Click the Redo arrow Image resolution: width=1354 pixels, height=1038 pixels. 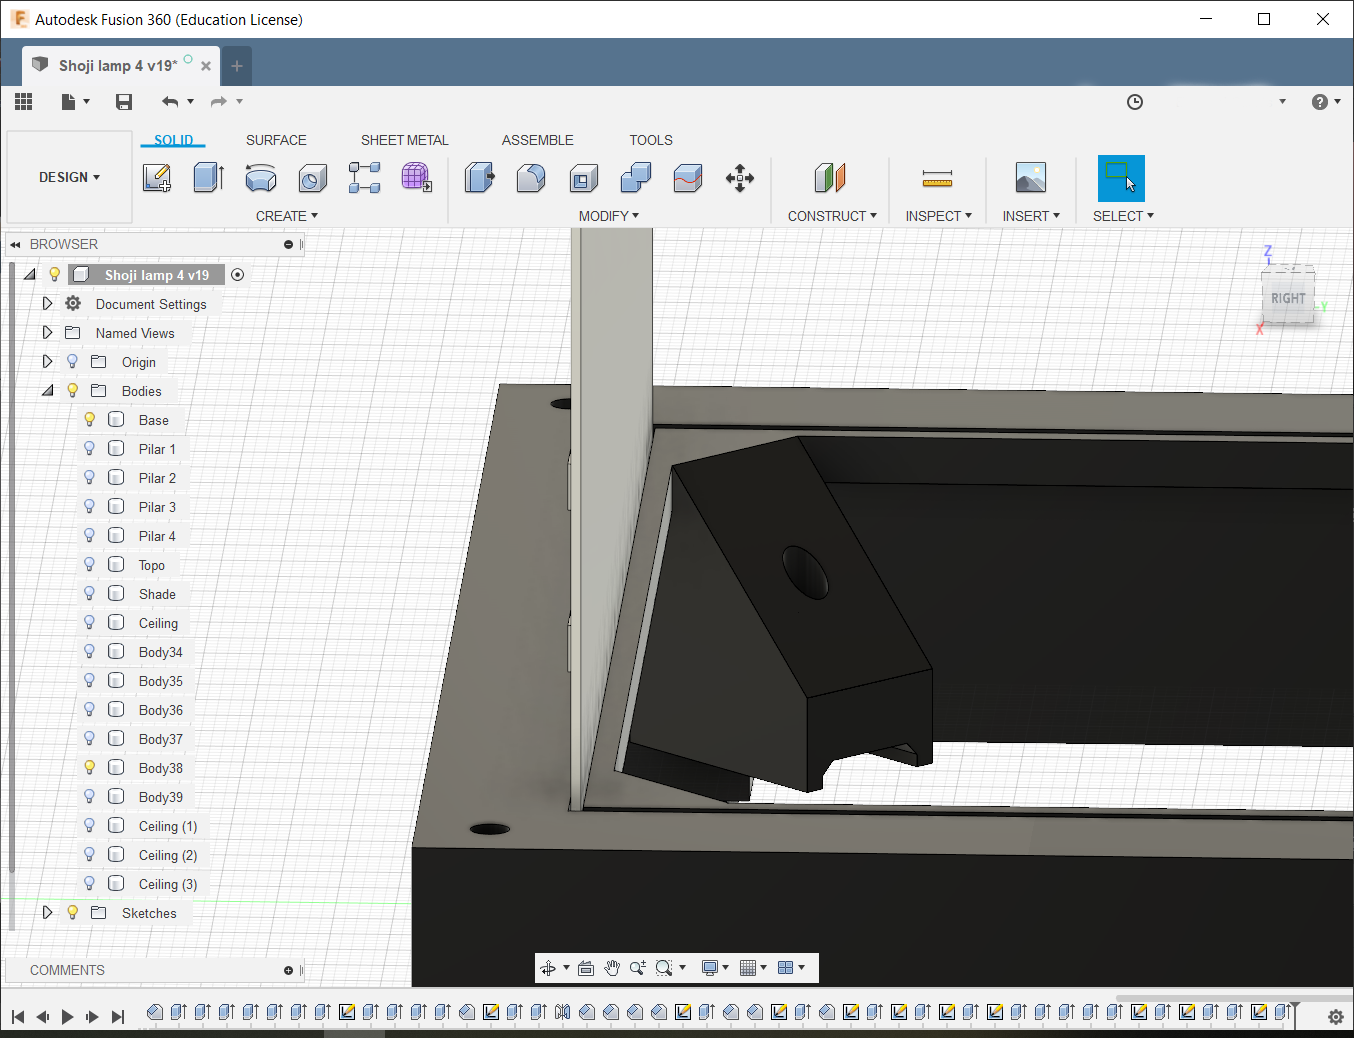click(x=219, y=101)
